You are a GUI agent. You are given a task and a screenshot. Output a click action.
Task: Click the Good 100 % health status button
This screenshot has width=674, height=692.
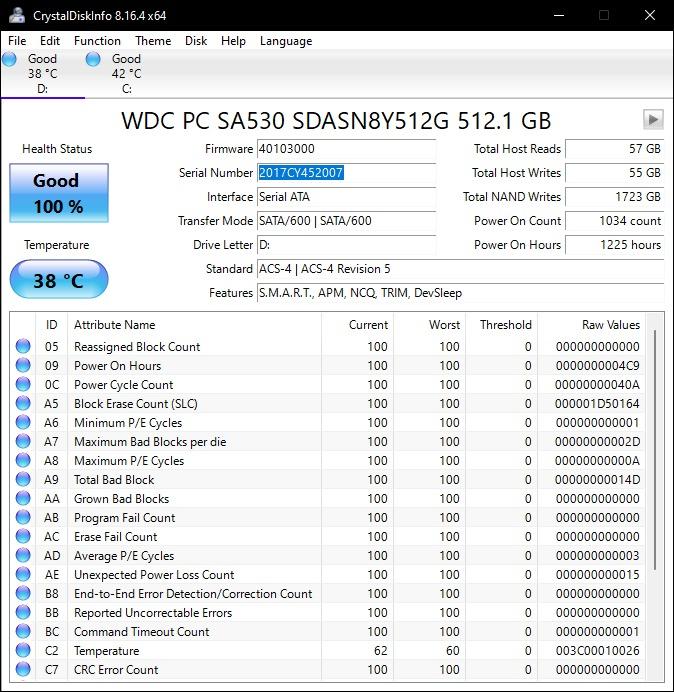[x=59, y=193]
